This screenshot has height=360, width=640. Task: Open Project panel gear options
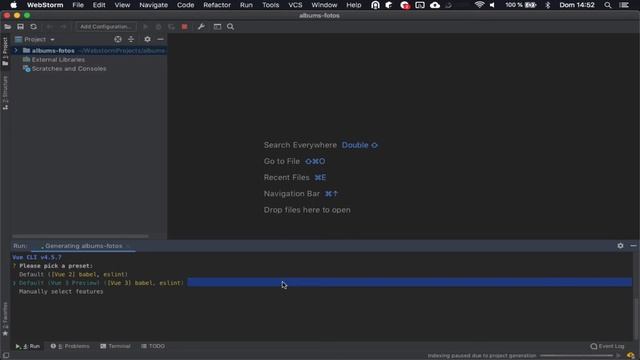[x=147, y=39]
